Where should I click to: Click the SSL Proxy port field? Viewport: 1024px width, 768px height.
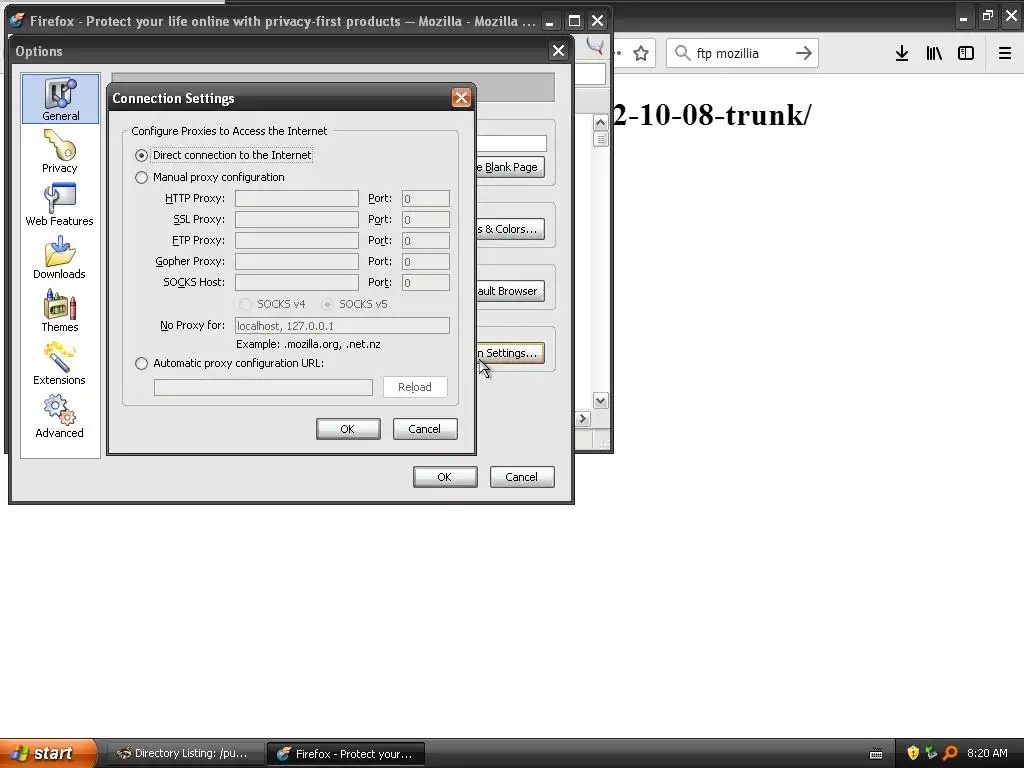[426, 219]
